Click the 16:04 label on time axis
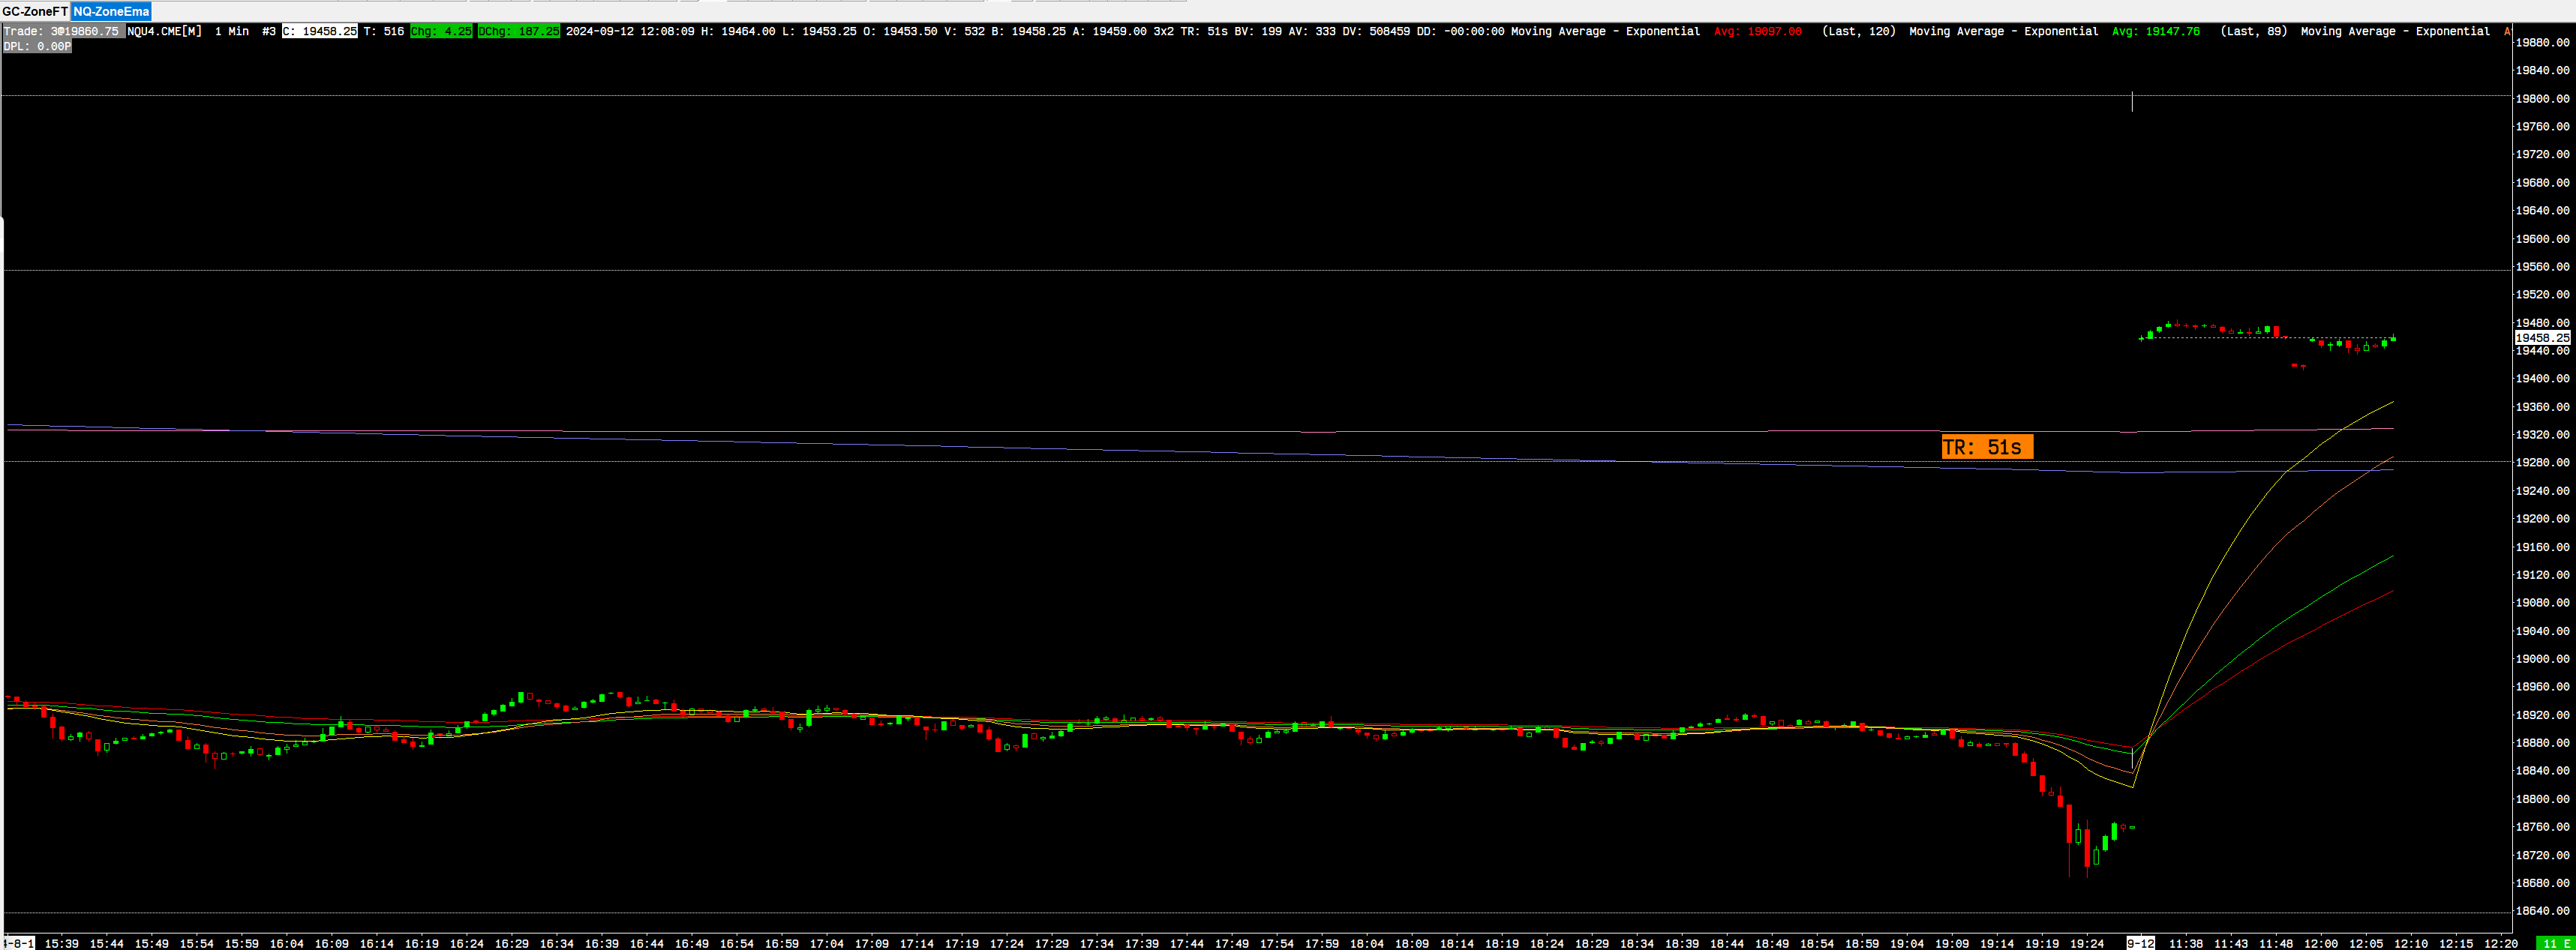This screenshot has height=950, width=2576. click(287, 943)
